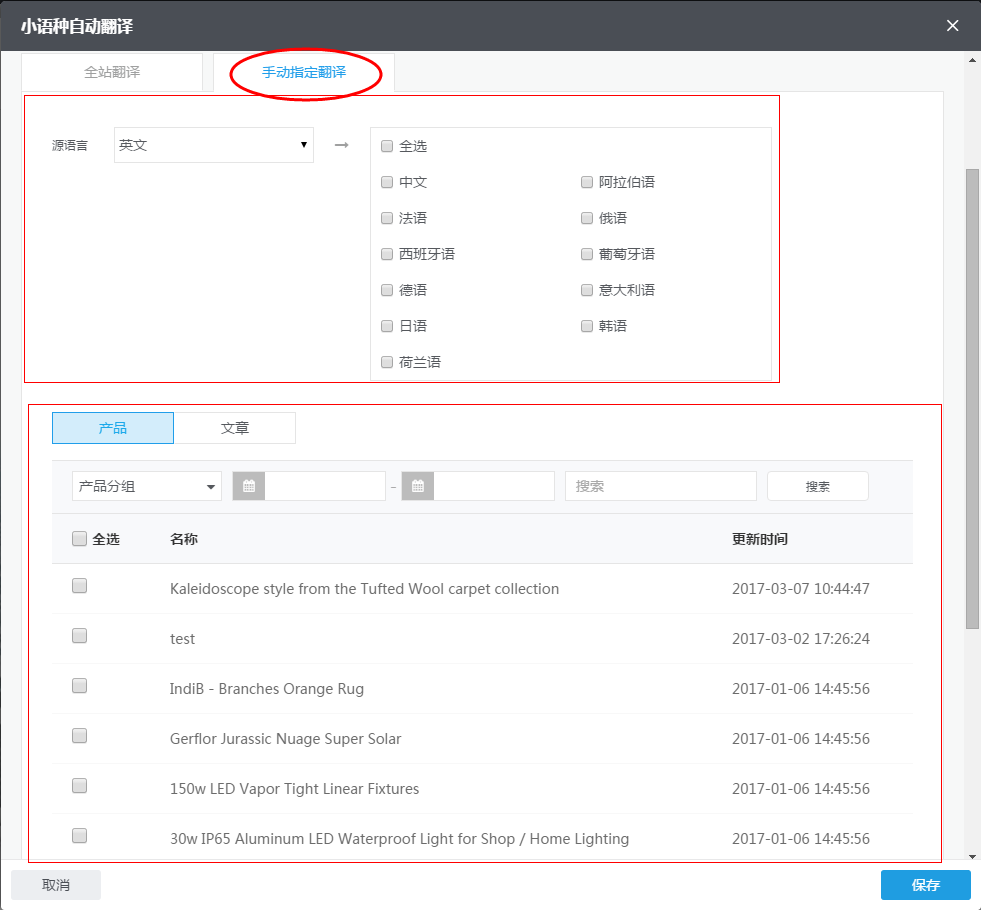
Task: Switch to the 文章 tab
Action: (235, 428)
